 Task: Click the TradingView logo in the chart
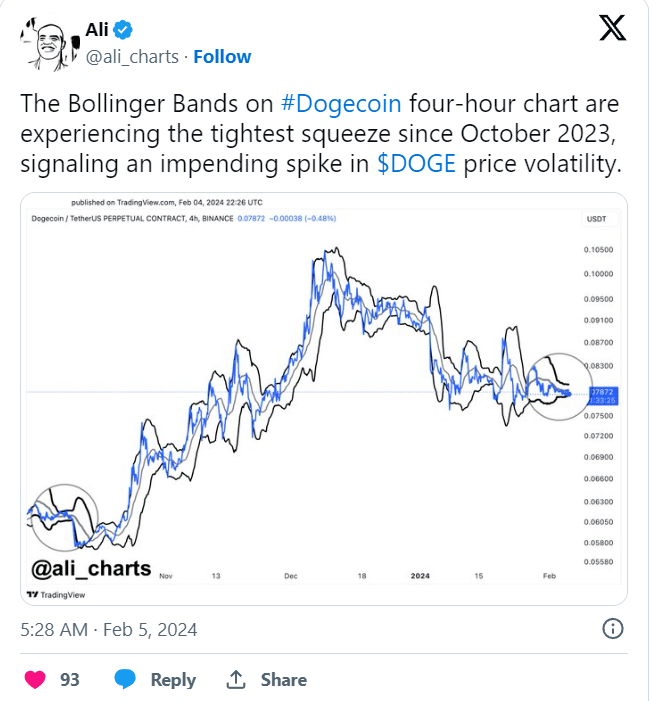tap(56, 595)
